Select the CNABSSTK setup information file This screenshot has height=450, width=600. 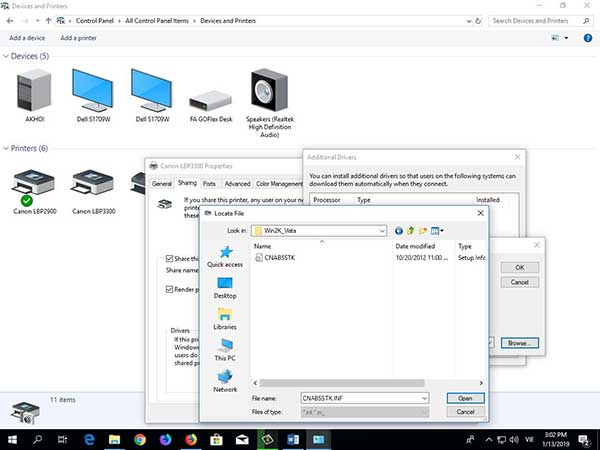click(x=275, y=258)
